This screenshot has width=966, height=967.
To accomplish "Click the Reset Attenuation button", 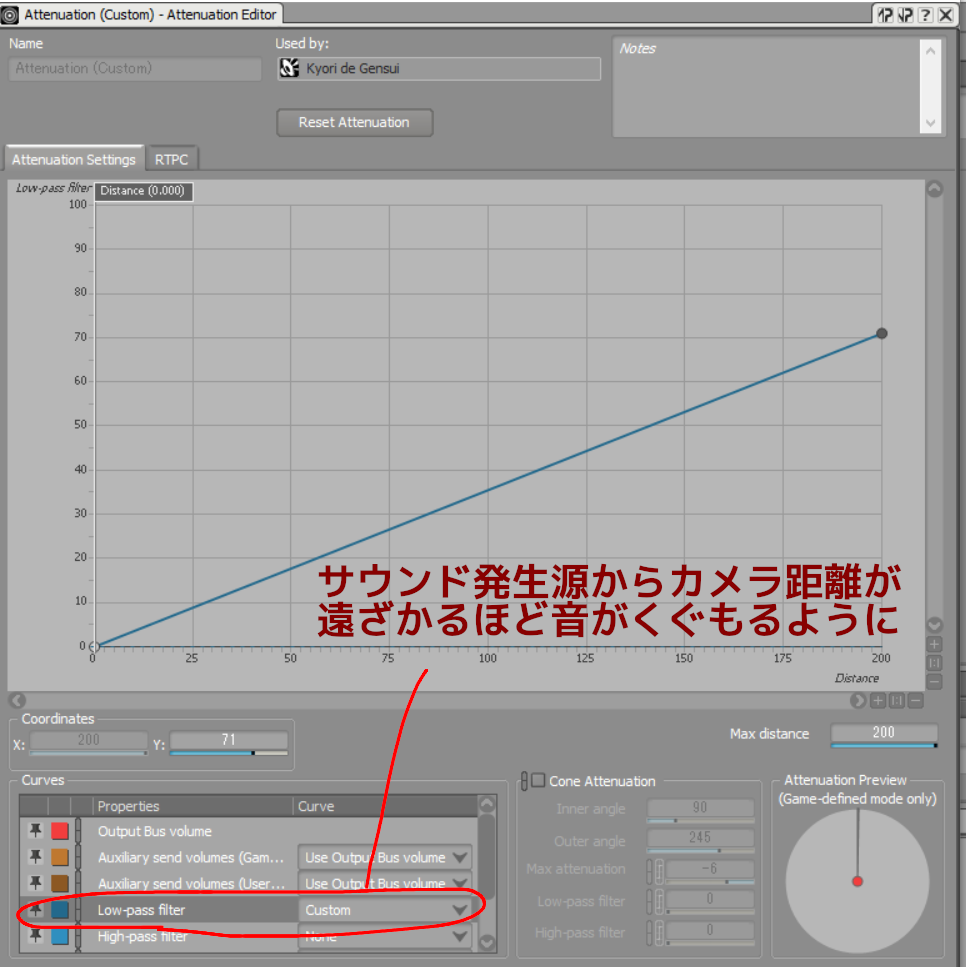I will [354, 122].
